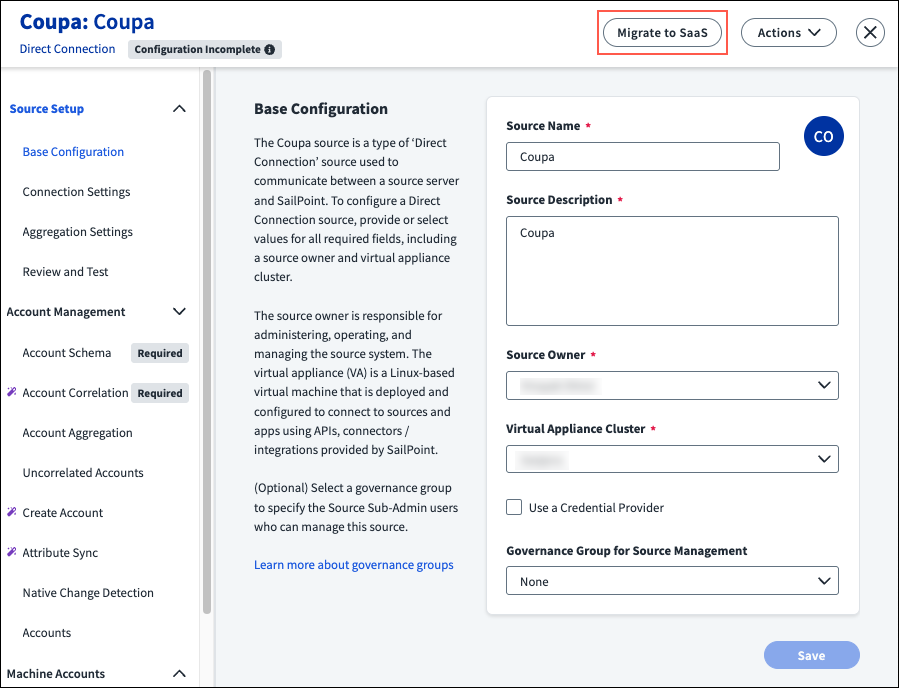Click the Coupa: Coupa title
899x688 pixels.
[87, 22]
